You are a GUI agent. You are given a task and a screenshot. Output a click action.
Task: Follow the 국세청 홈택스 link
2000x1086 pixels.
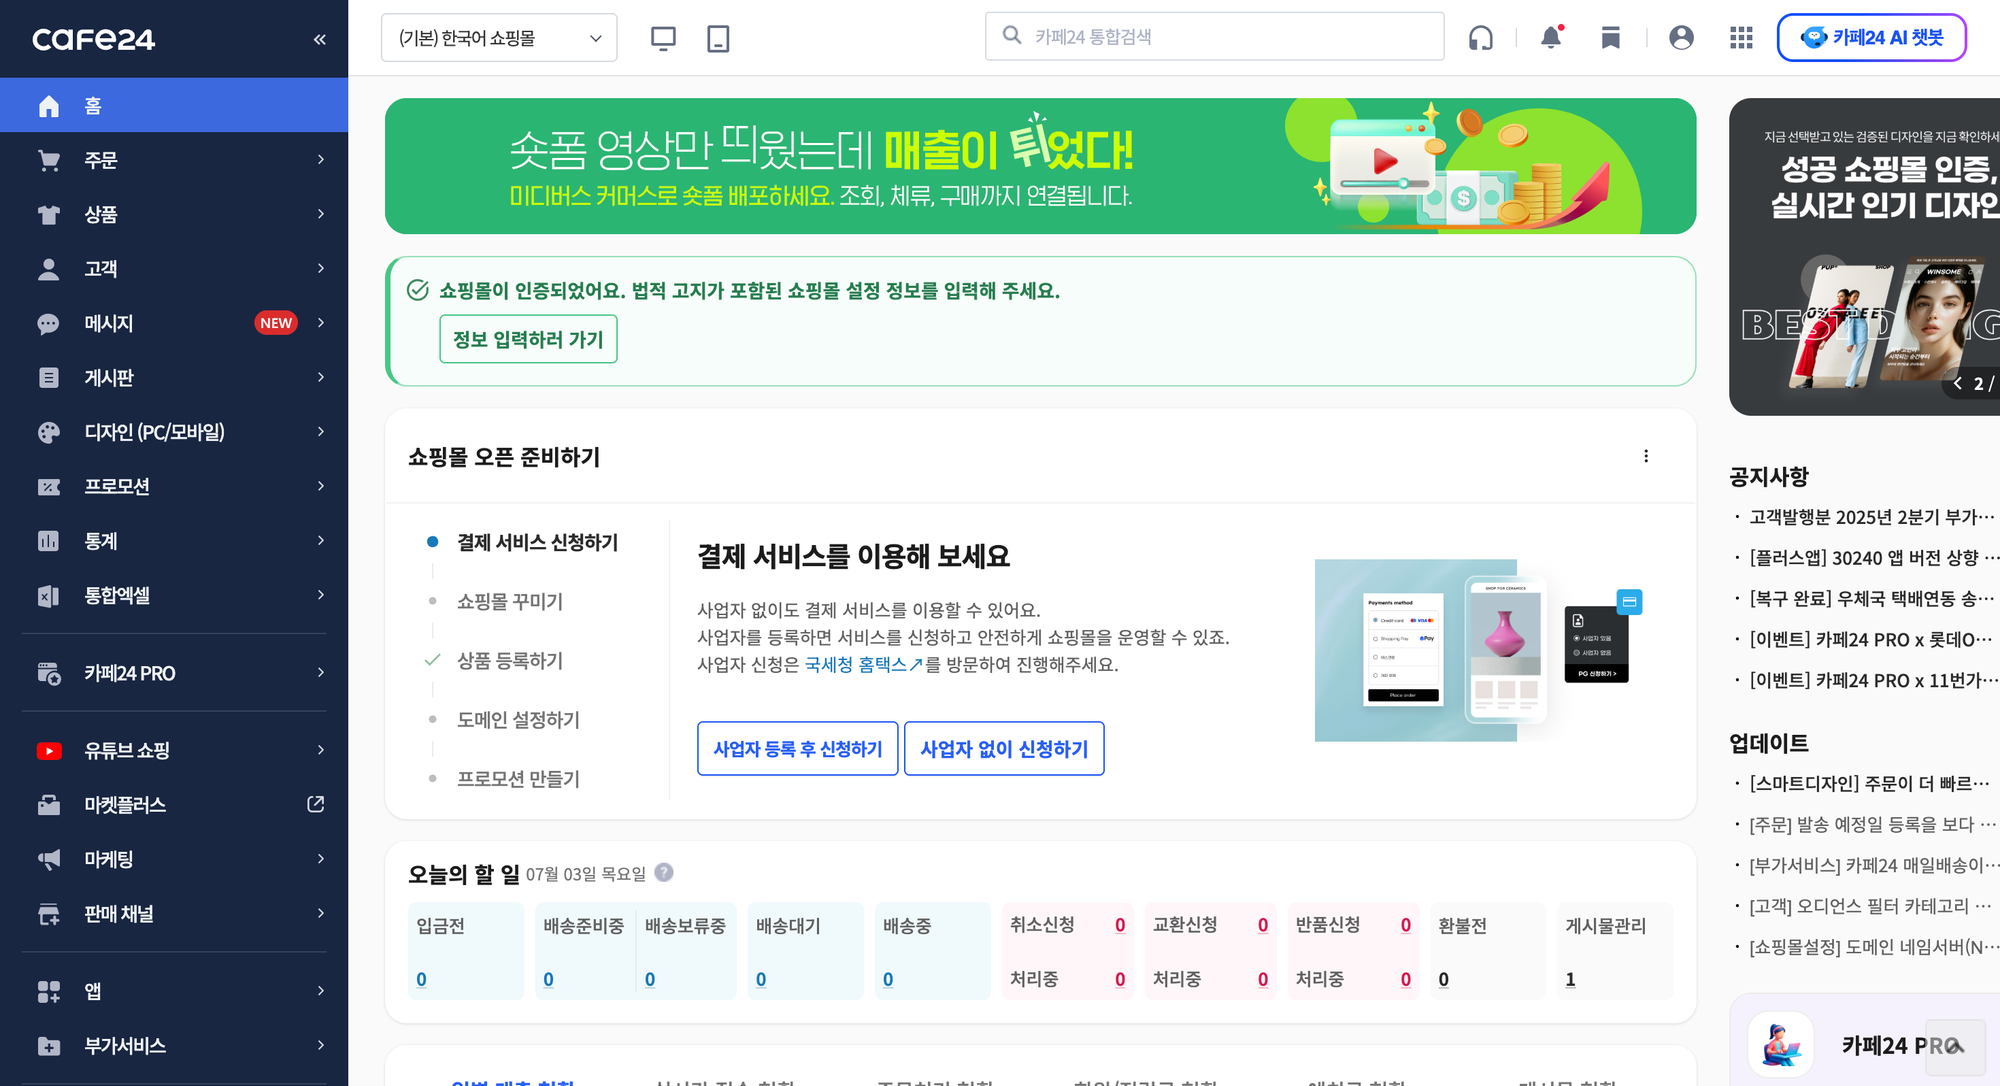tap(864, 665)
